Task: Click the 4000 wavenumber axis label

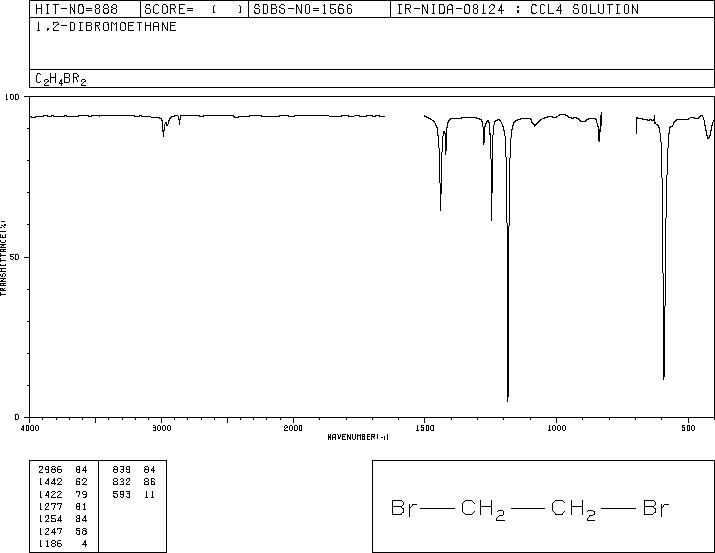Action: coord(30,428)
